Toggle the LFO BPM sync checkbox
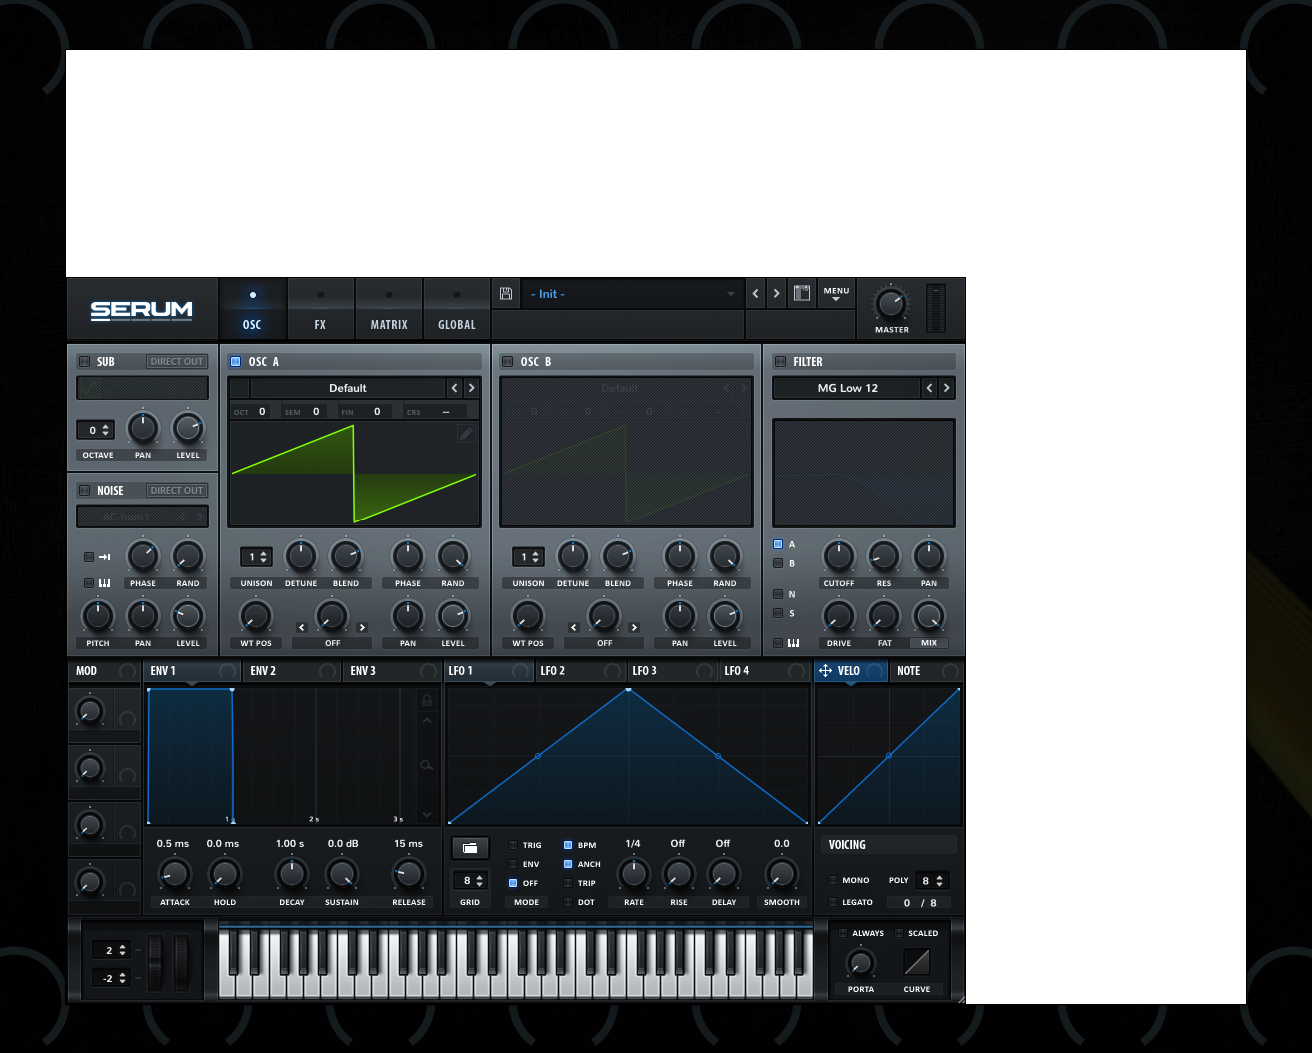This screenshot has height=1053, width=1312. tap(568, 845)
